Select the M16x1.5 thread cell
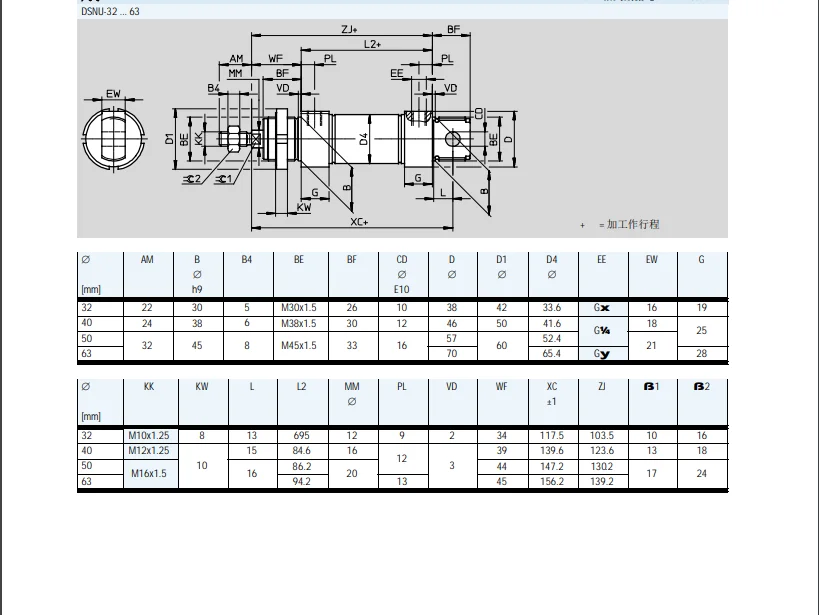This screenshot has height=615, width=819. [x=149, y=473]
